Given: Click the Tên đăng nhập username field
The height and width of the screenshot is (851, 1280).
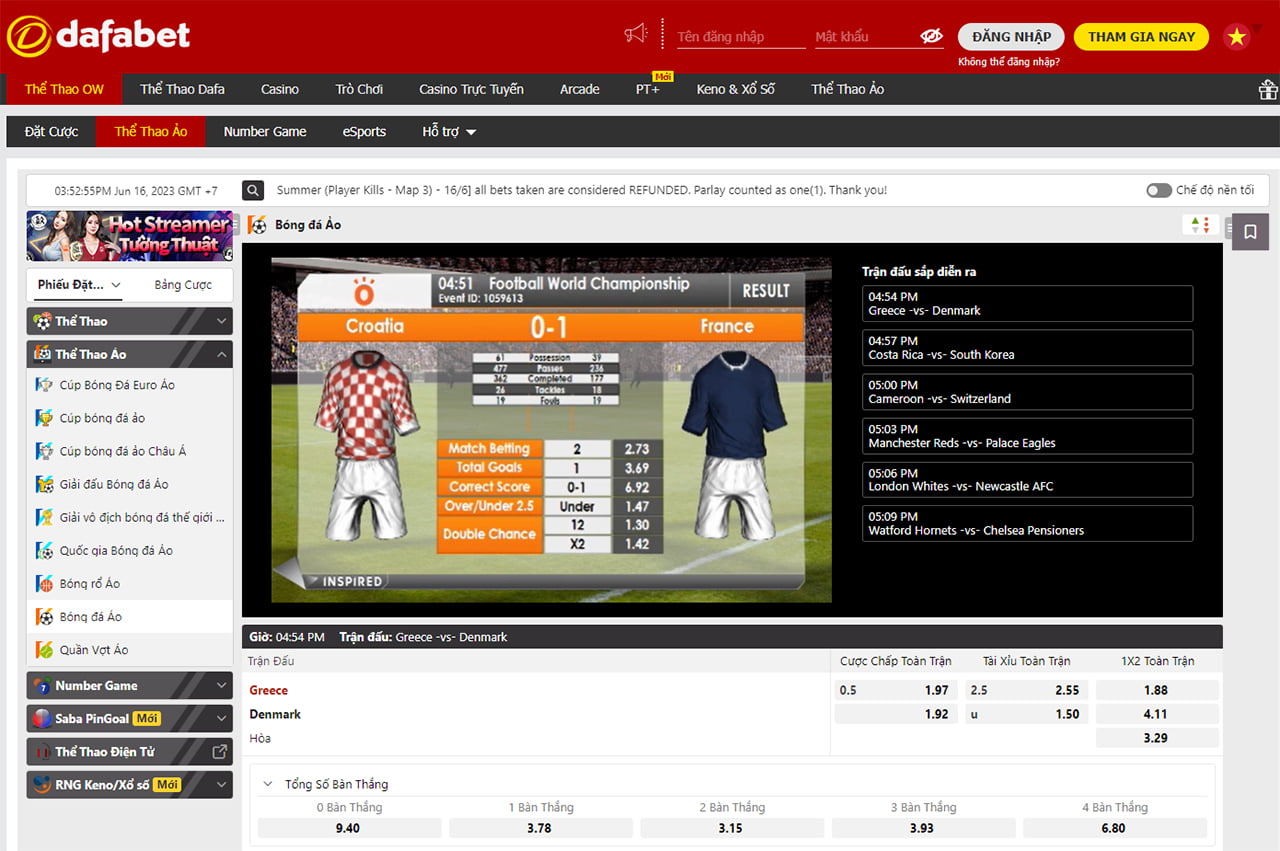Looking at the screenshot, I should coord(740,37).
